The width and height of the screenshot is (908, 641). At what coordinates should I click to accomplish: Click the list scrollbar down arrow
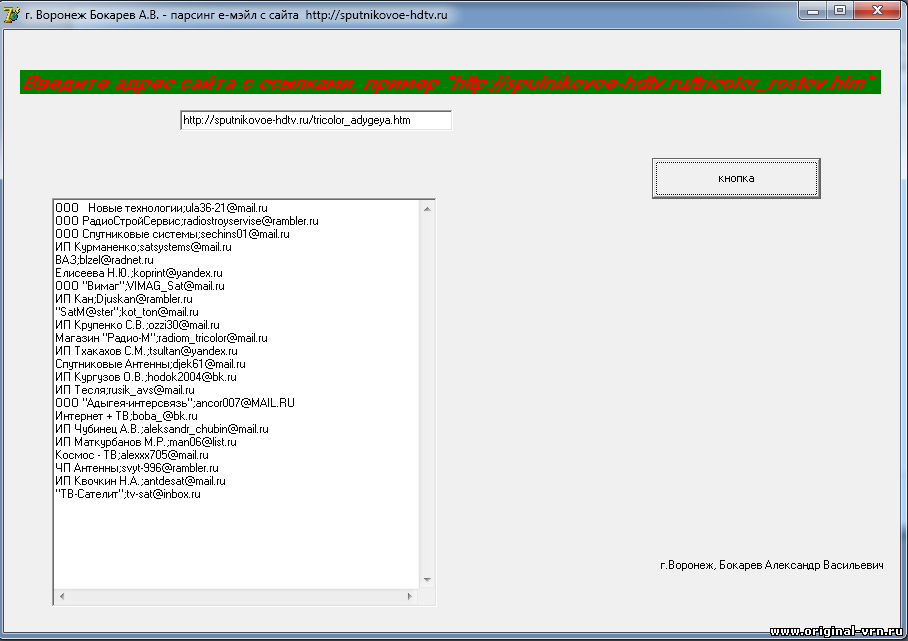coord(427,580)
